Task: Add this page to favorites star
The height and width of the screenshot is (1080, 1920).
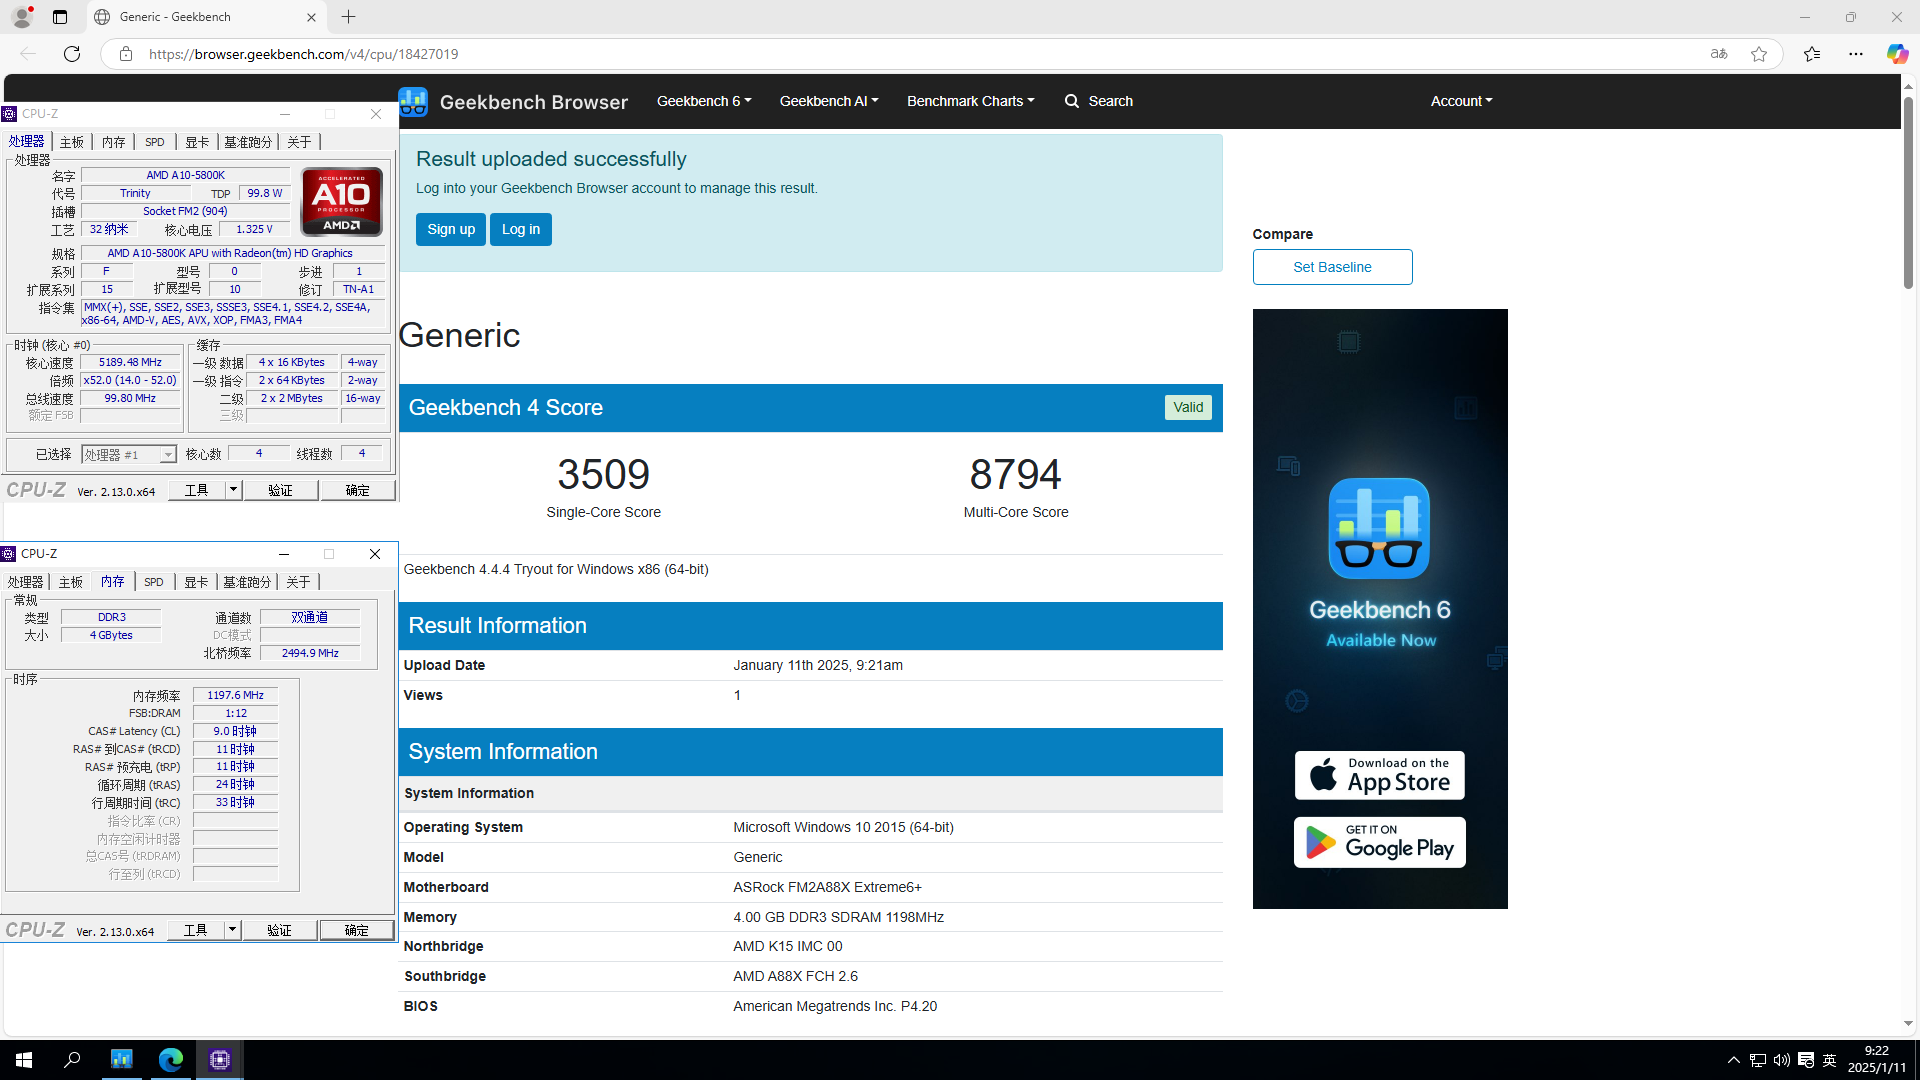Action: click(1759, 54)
